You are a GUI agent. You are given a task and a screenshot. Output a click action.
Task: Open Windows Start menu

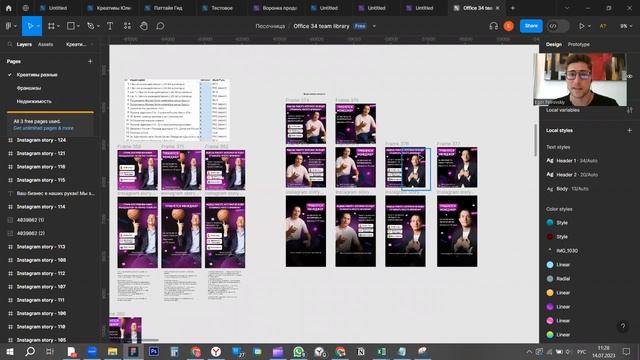click(x=9, y=351)
